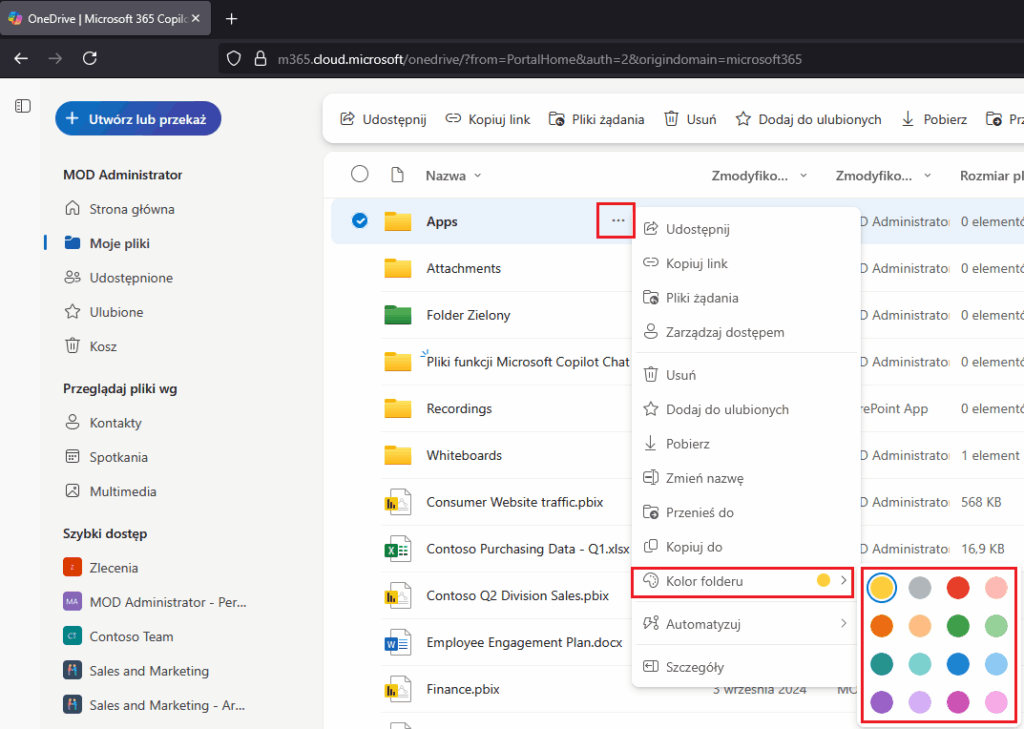This screenshot has height=729, width=1024.
Task: Choose Kopiuj do in context menu
Action: 745,547
